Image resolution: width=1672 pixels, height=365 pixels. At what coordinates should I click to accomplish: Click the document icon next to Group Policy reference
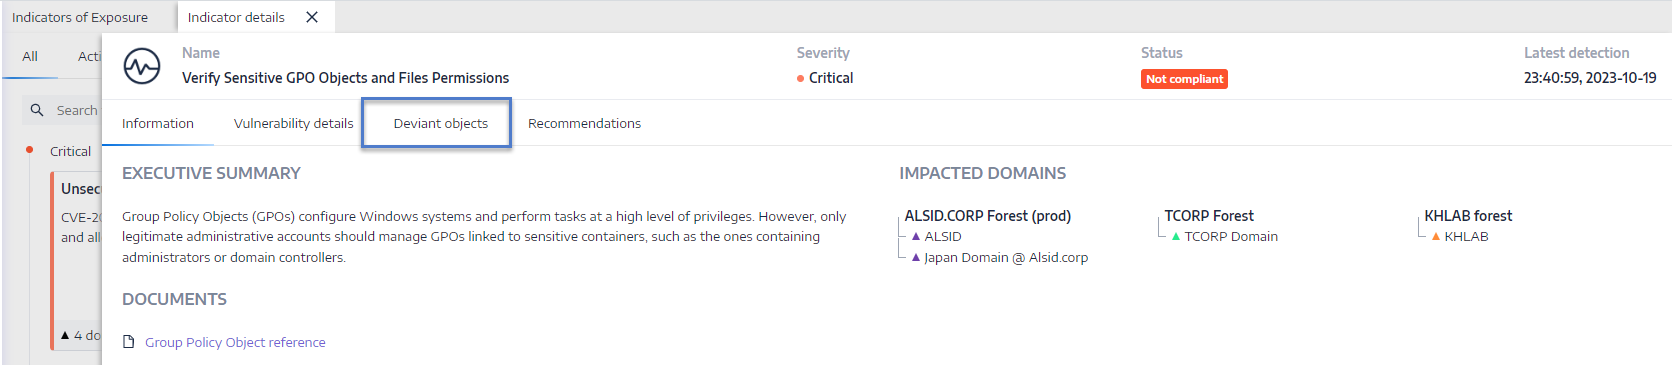coord(128,342)
